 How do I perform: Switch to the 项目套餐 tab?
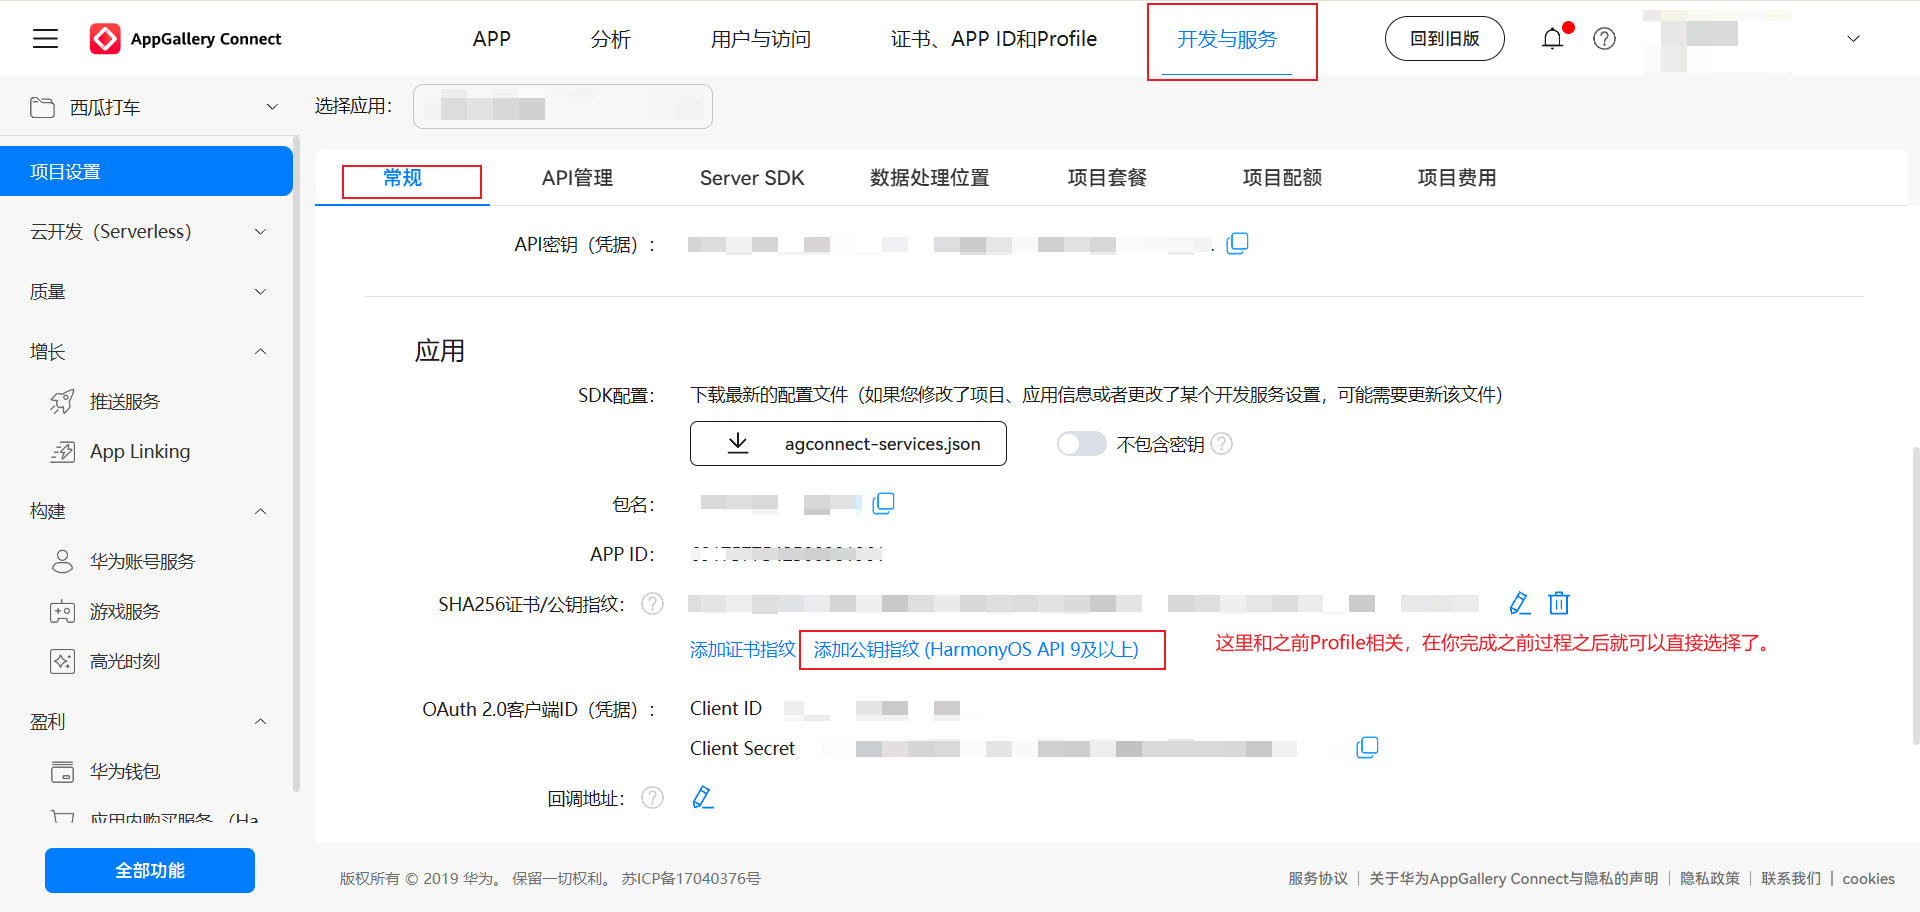click(1107, 178)
